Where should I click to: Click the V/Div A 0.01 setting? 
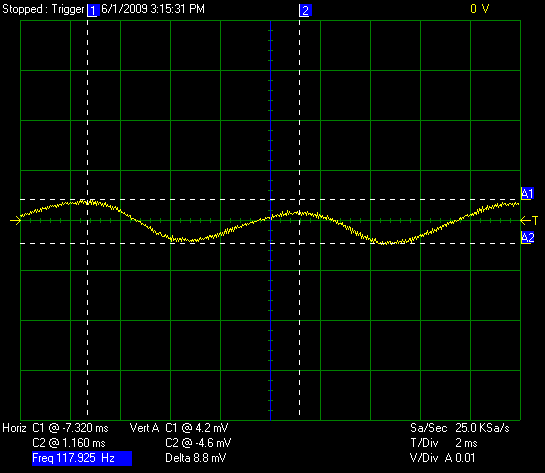click(x=442, y=458)
